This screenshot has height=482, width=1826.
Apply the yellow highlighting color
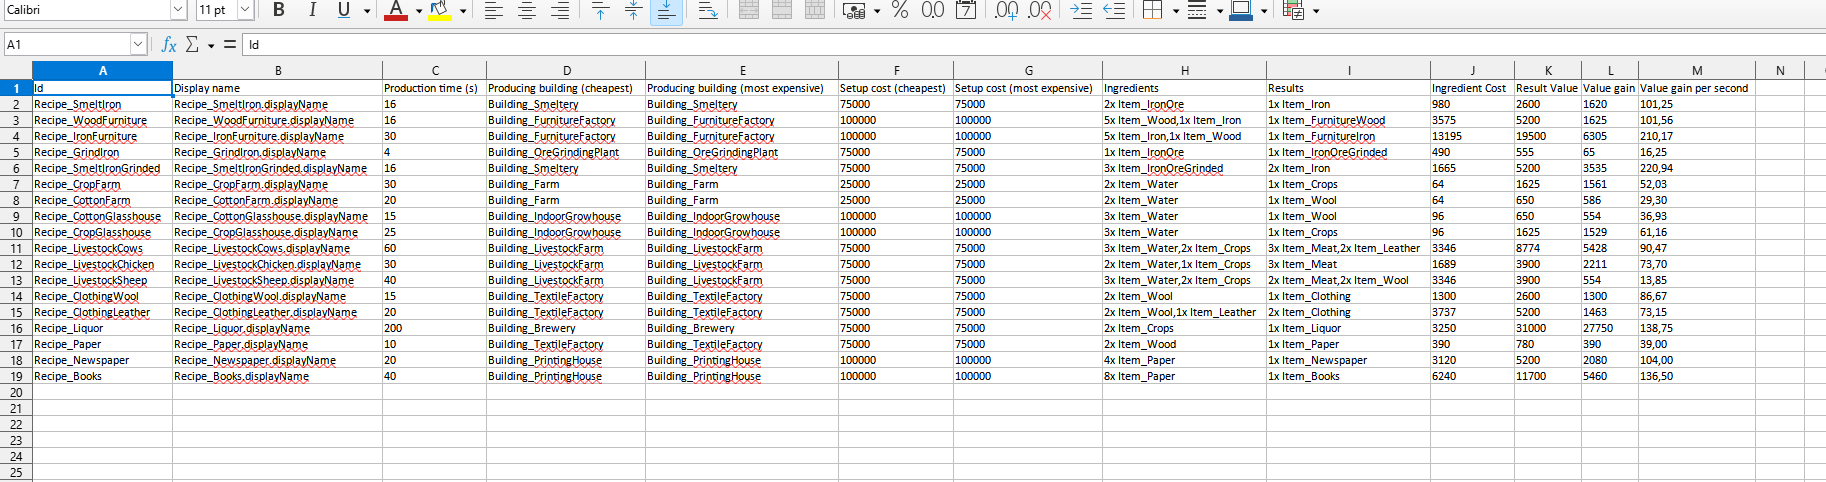click(439, 10)
